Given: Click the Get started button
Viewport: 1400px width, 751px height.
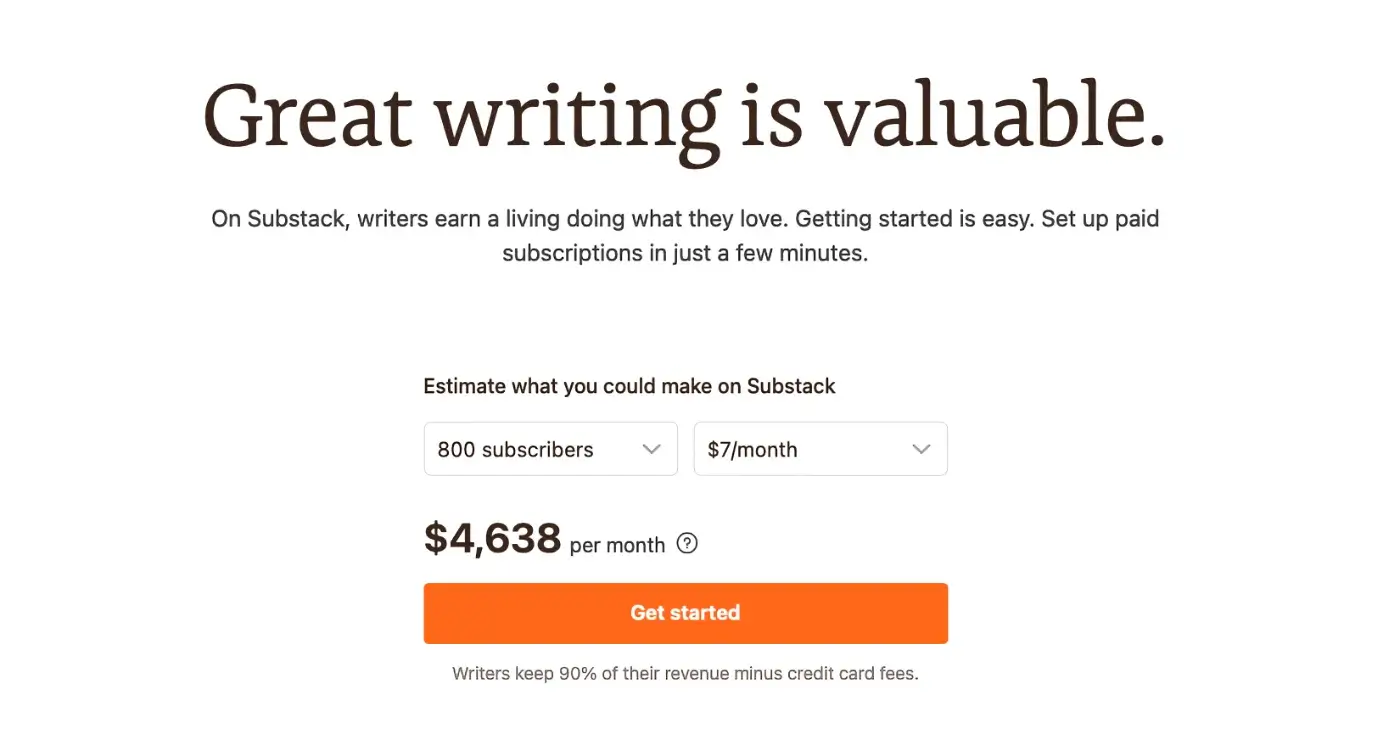Looking at the screenshot, I should point(685,612).
